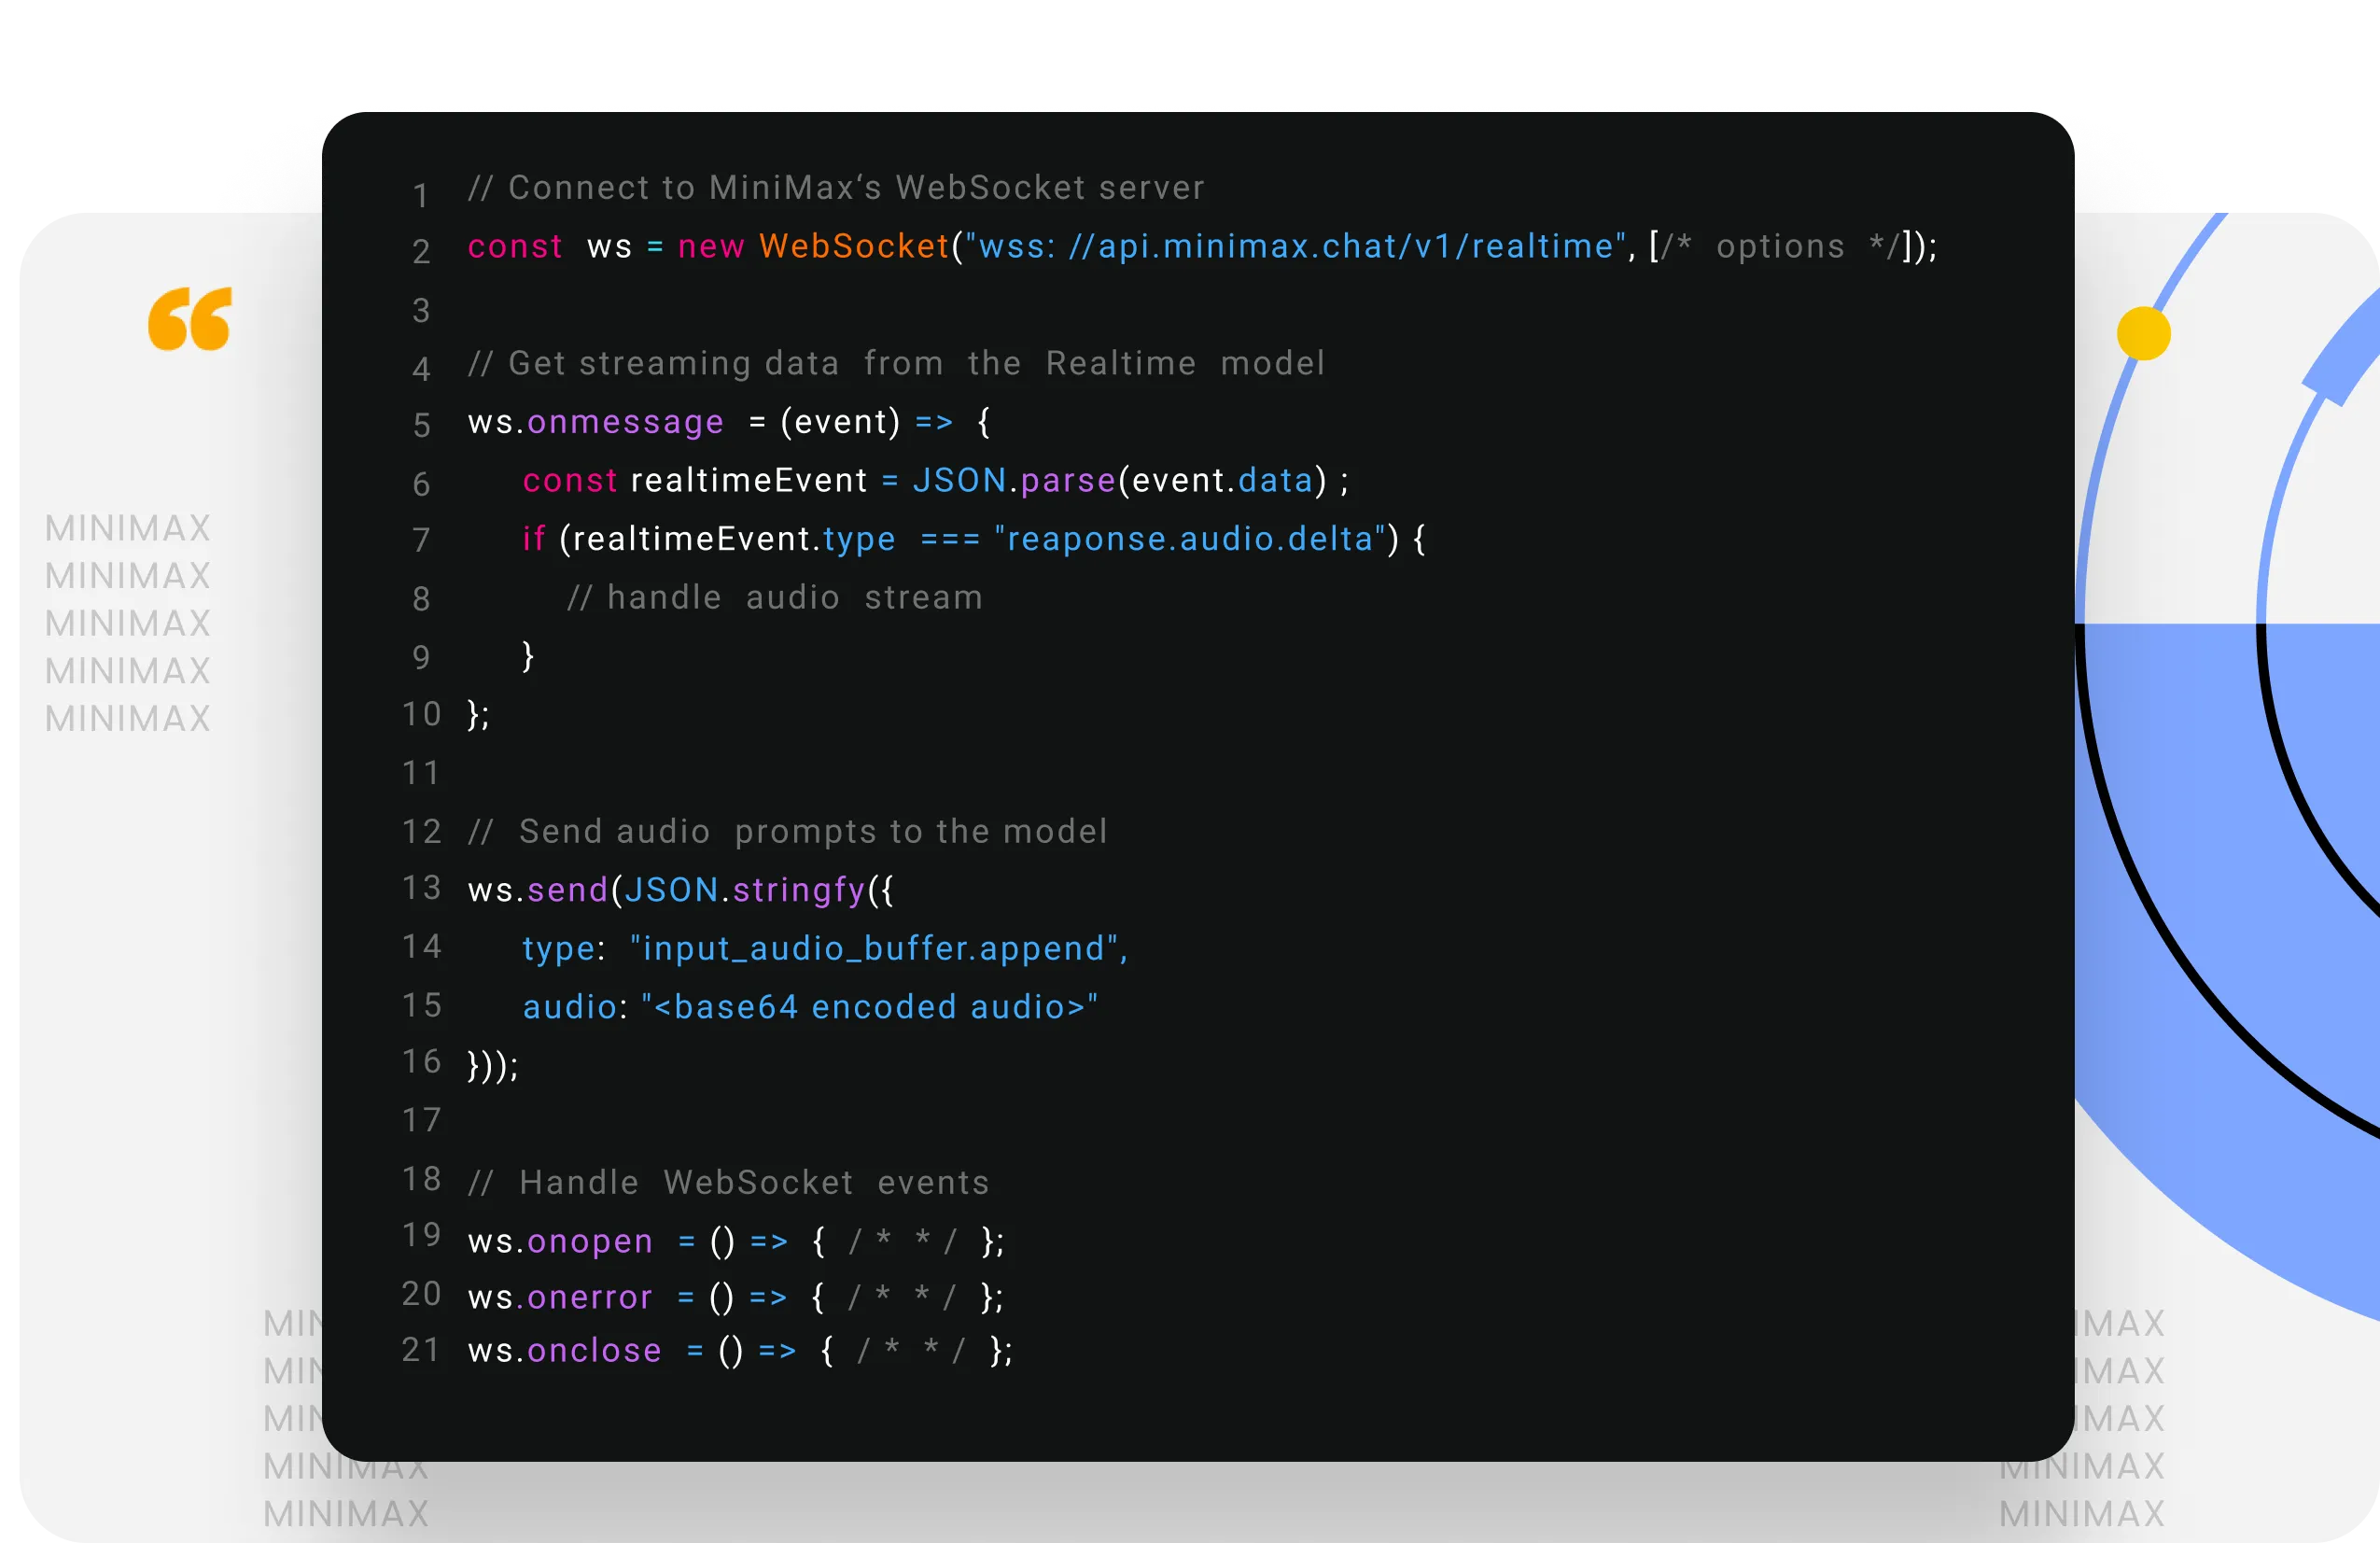2380x1543 pixels.
Task: Click 'onerror' on line 20
Action: click(590, 1298)
